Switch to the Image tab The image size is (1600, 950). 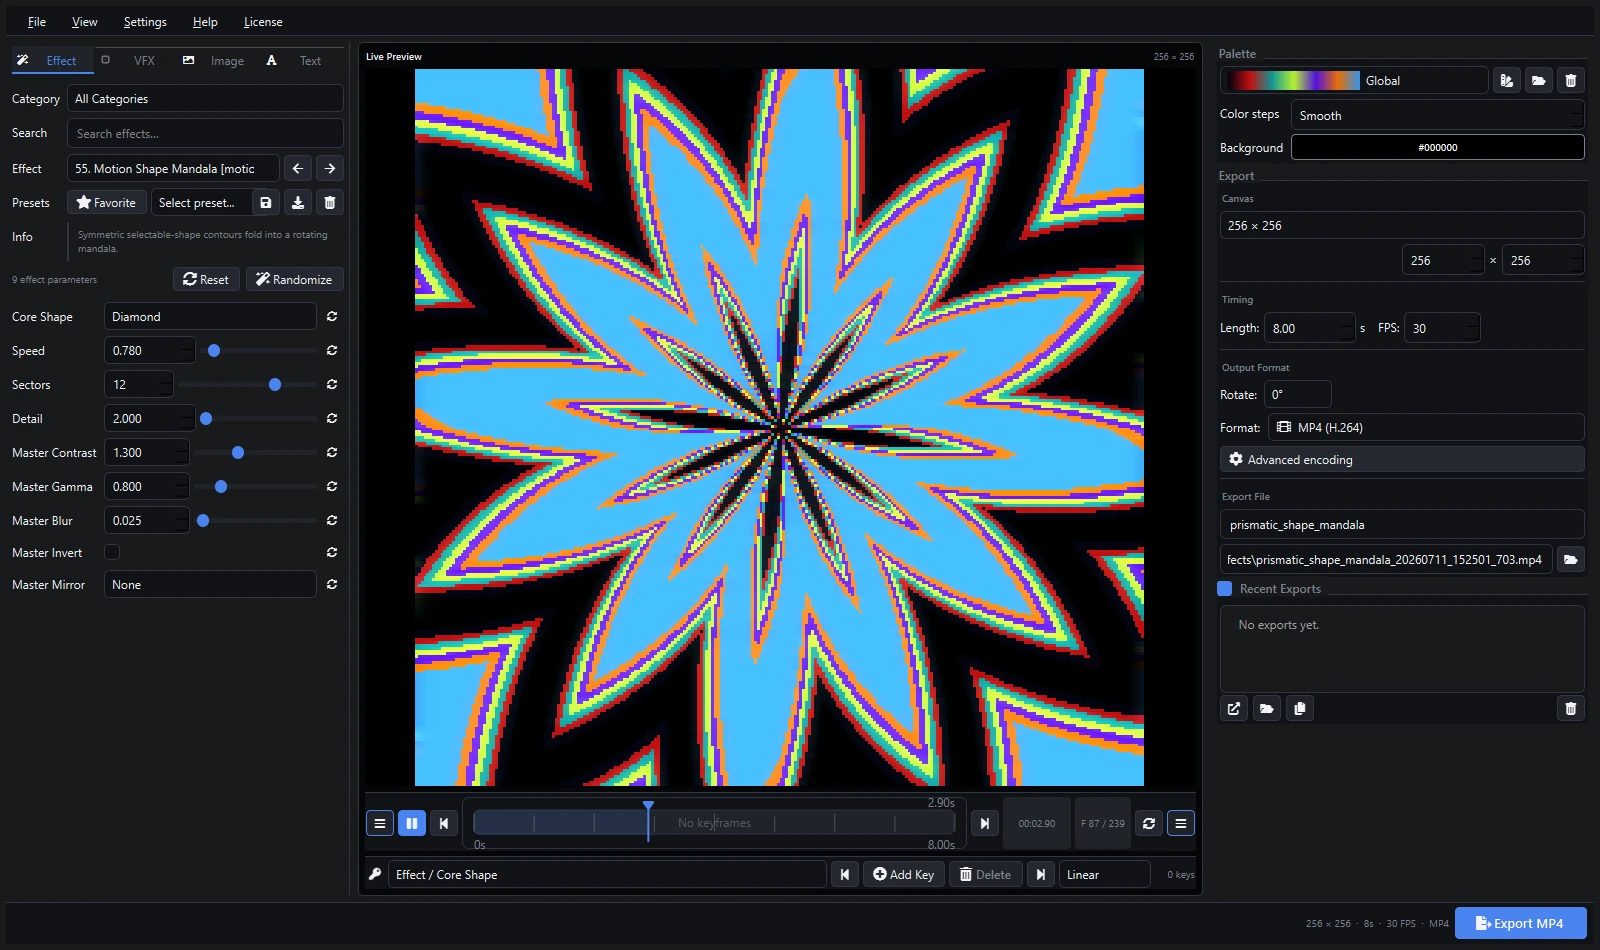(214, 61)
